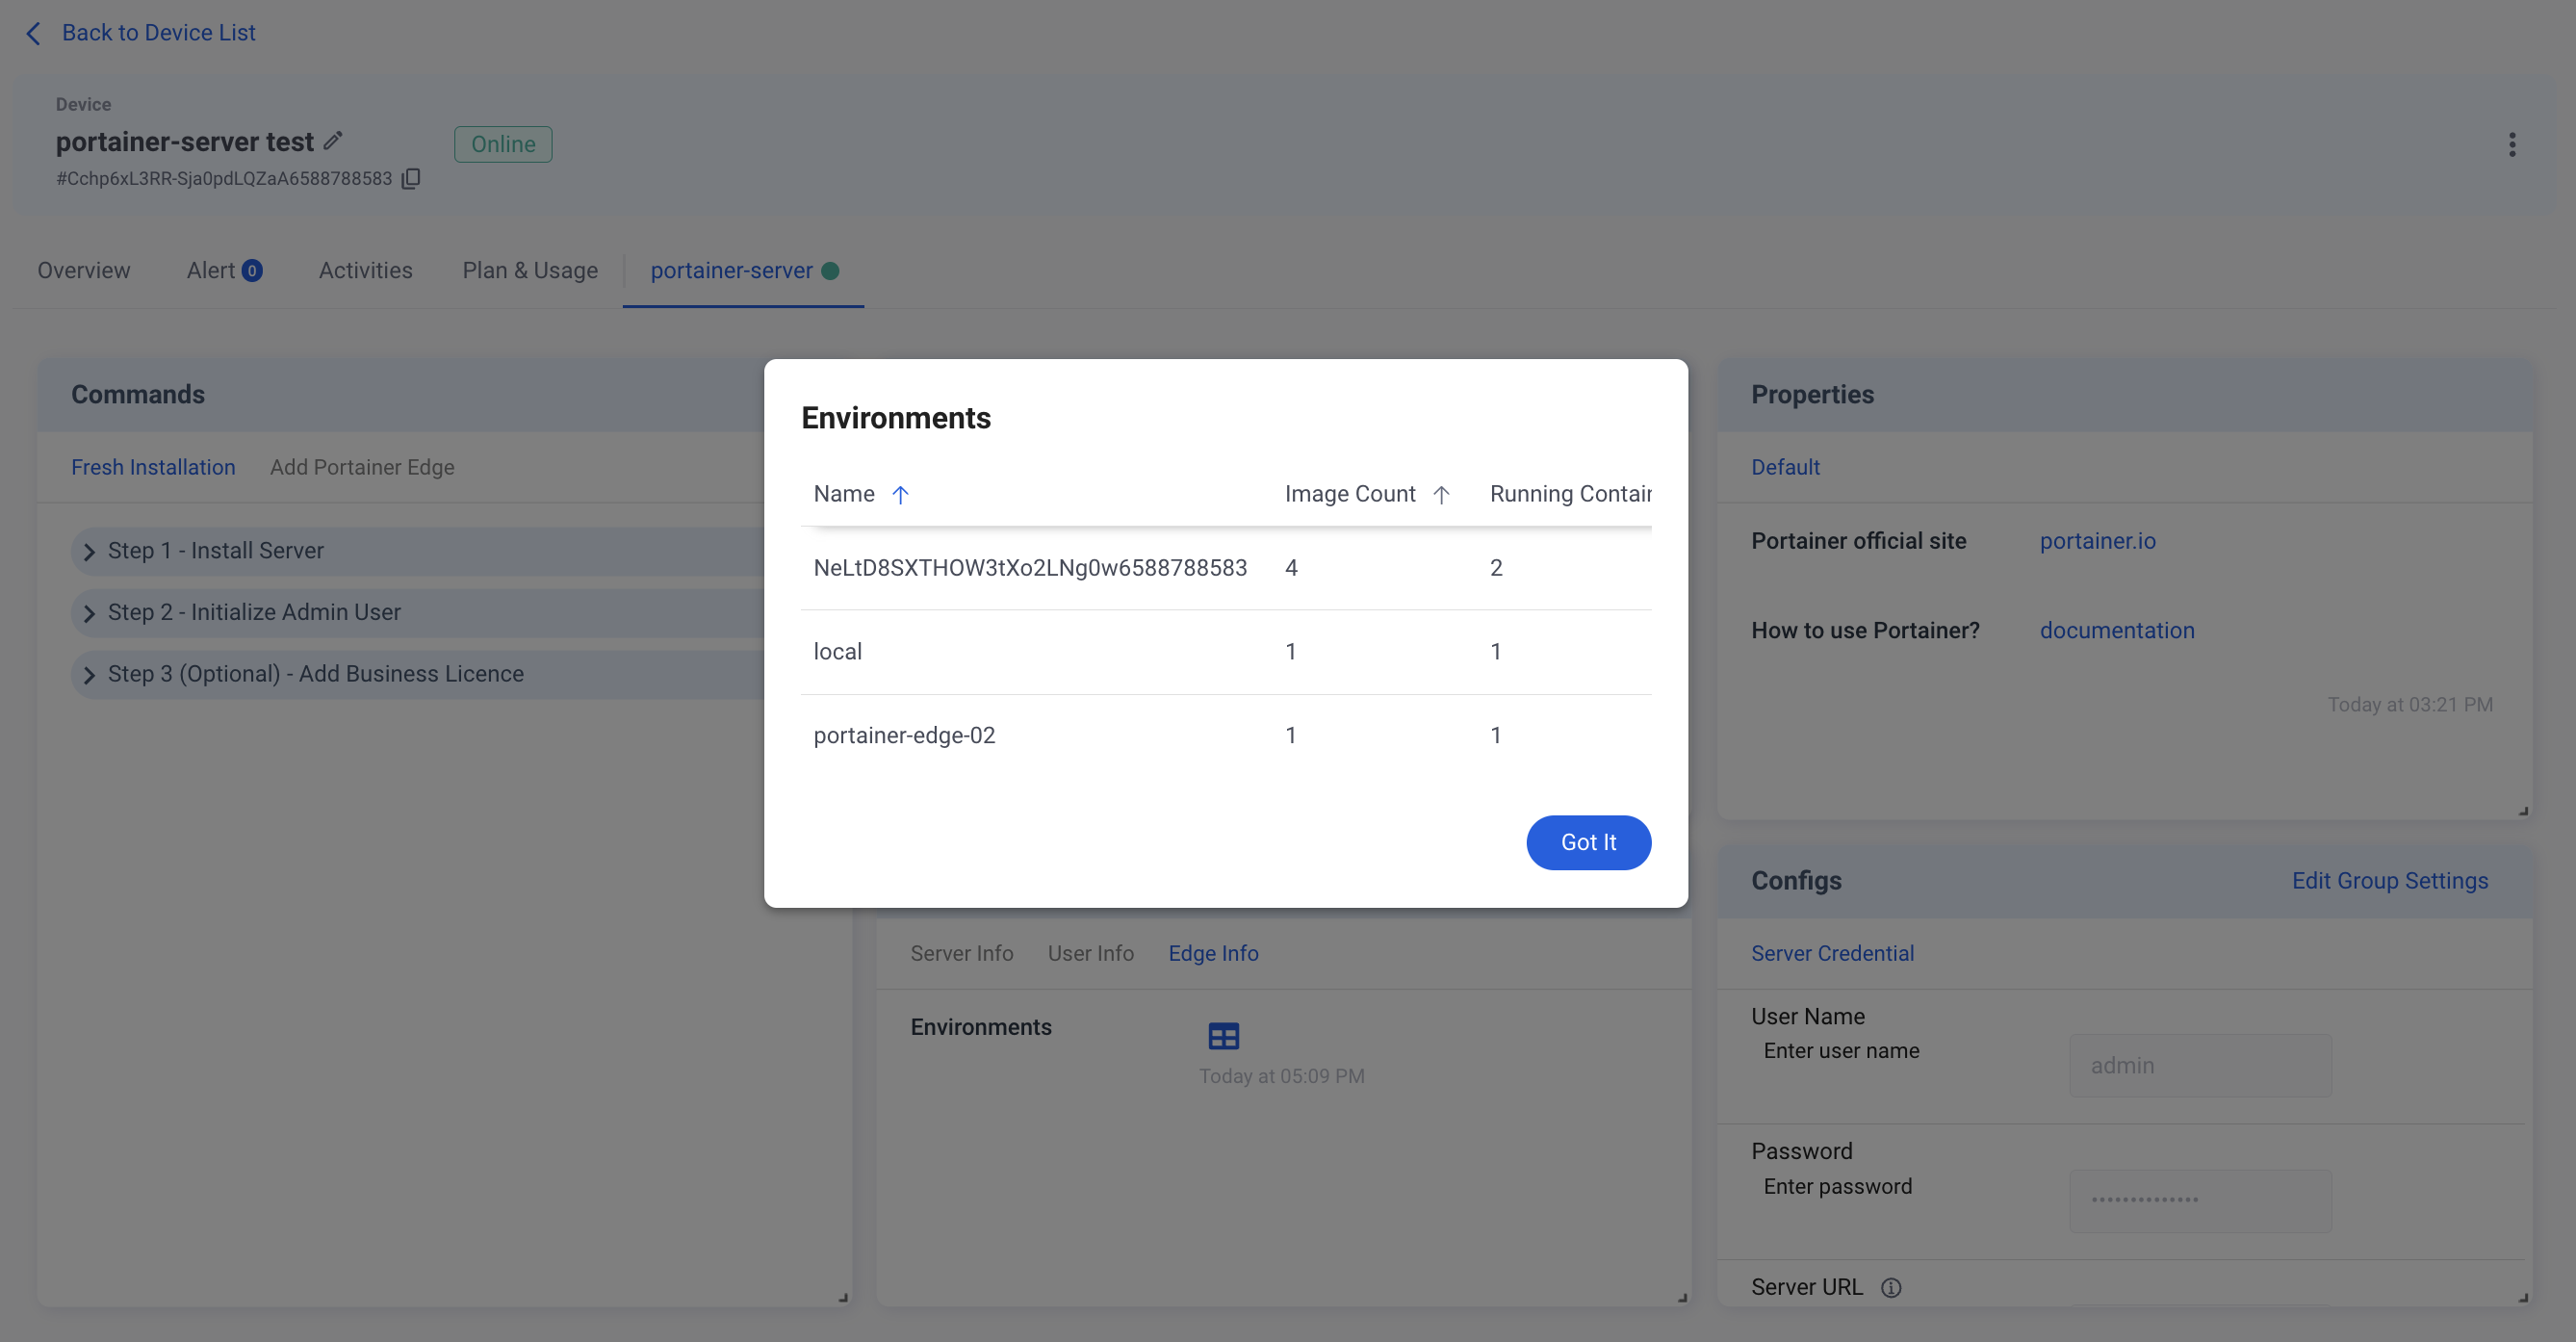2576x1342 pixels.
Task: Click Commands panel resize handle
Action: click(x=843, y=1298)
